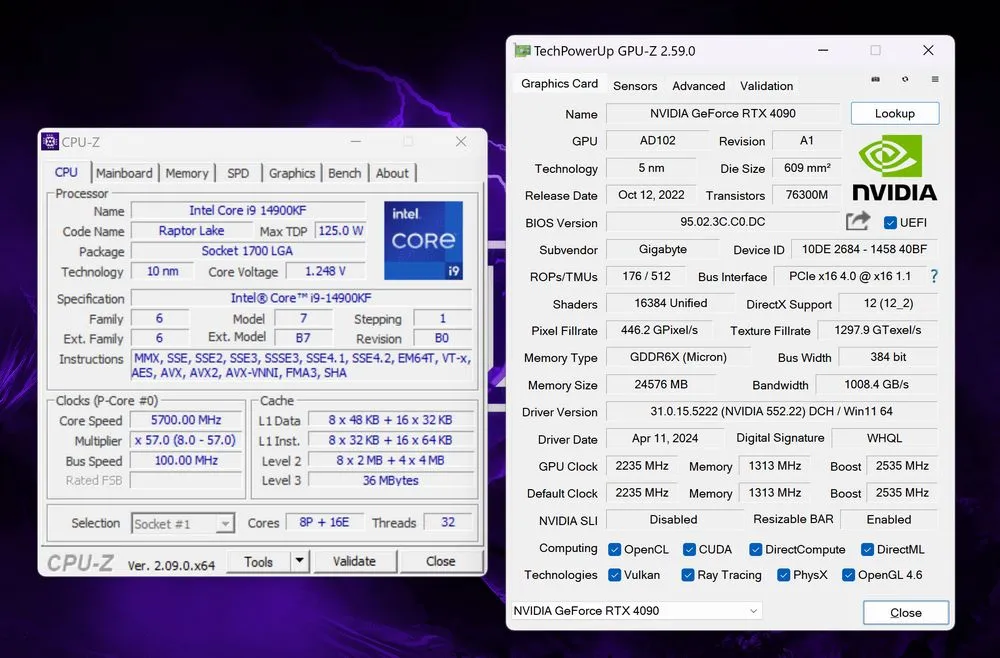Click the Intel Core i9 logo
The width and height of the screenshot is (1000, 658).
(x=423, y=240)
